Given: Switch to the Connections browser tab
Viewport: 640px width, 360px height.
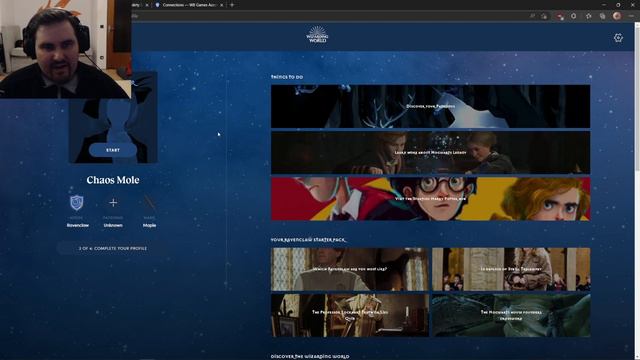Looking at the screenshot, I should pyautogui.click(x=188, y=5).
